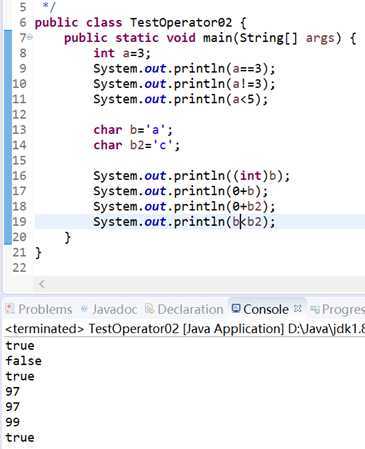Click the Problems tab icon
The height and width of the screenshot is (449, 365).
pyautogui.click(x=10, y=309)
